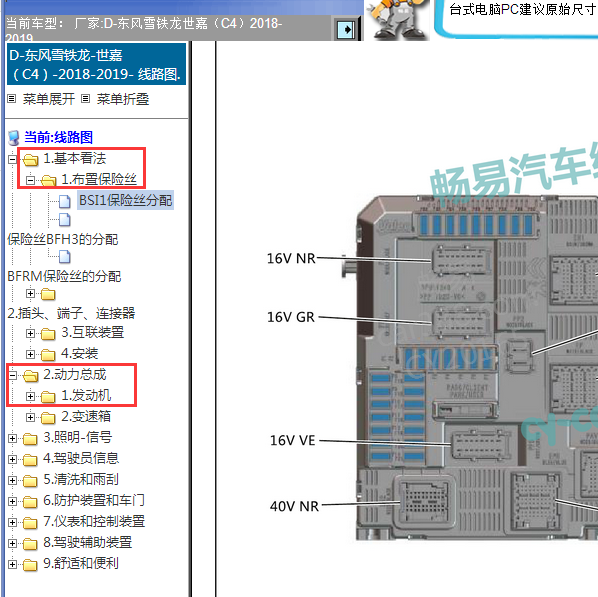This screenshot has width=598, height=597.
Task: Expand the 4.安装 node
Action: (31, 355)
